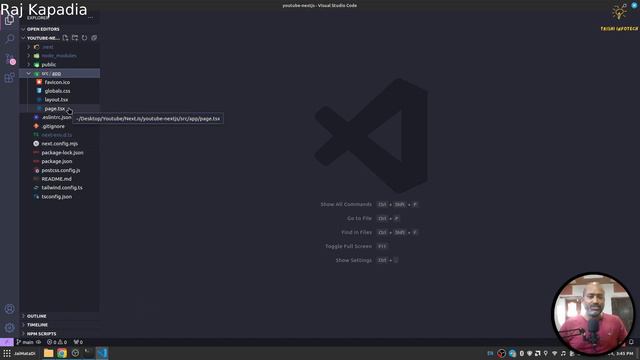Open the file manager from the taskbar

(49, 353)
